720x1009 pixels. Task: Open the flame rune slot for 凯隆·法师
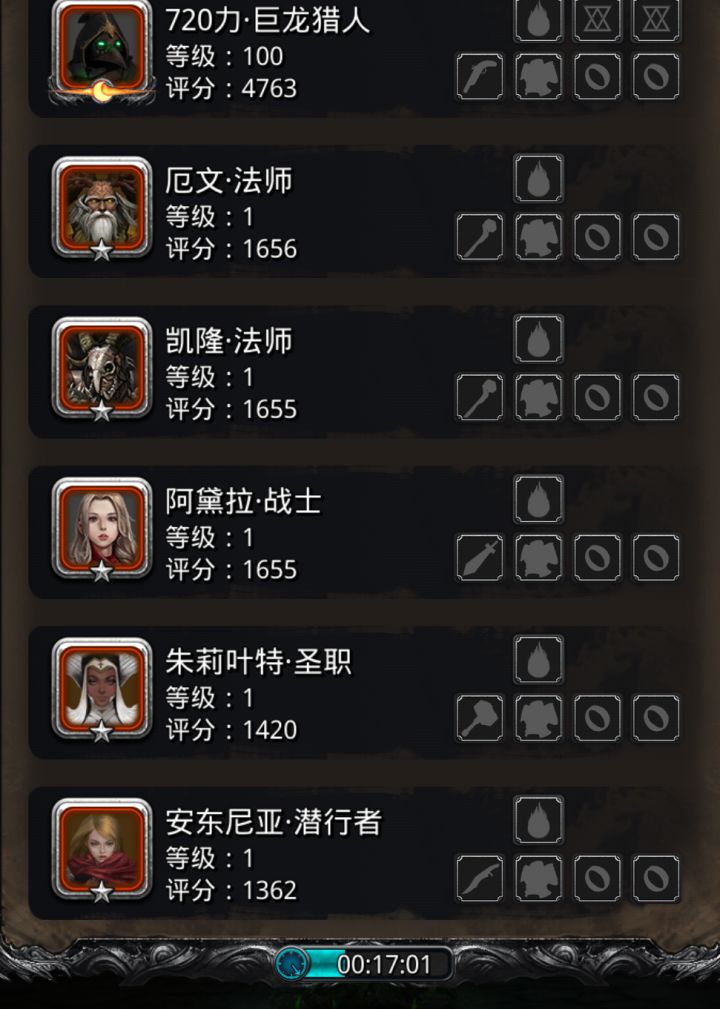tap(539, 339)
